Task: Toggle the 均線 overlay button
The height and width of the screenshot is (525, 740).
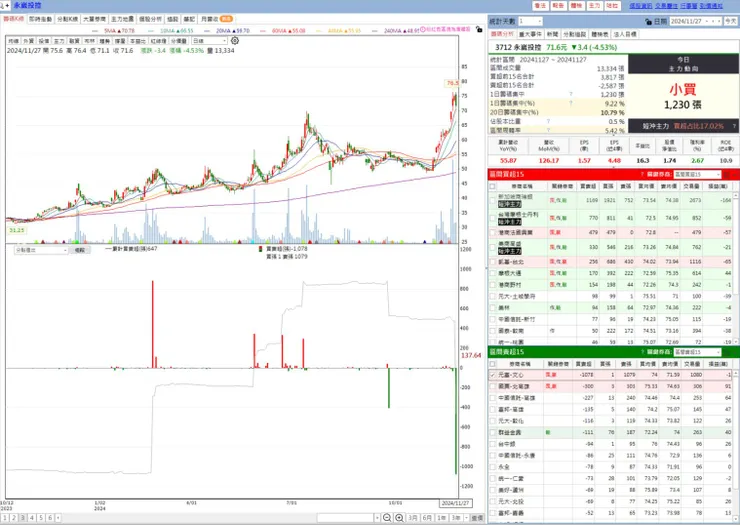Action: [x=13, y=41]
